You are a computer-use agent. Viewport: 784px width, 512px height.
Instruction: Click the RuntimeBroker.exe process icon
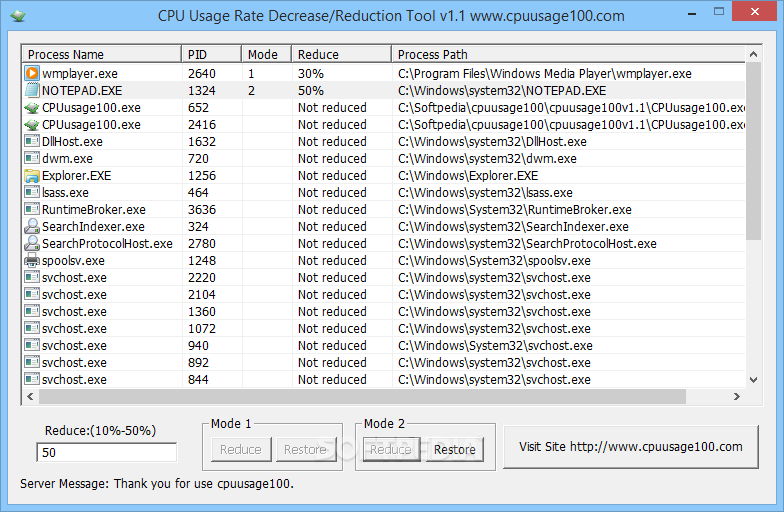[32, 209]
